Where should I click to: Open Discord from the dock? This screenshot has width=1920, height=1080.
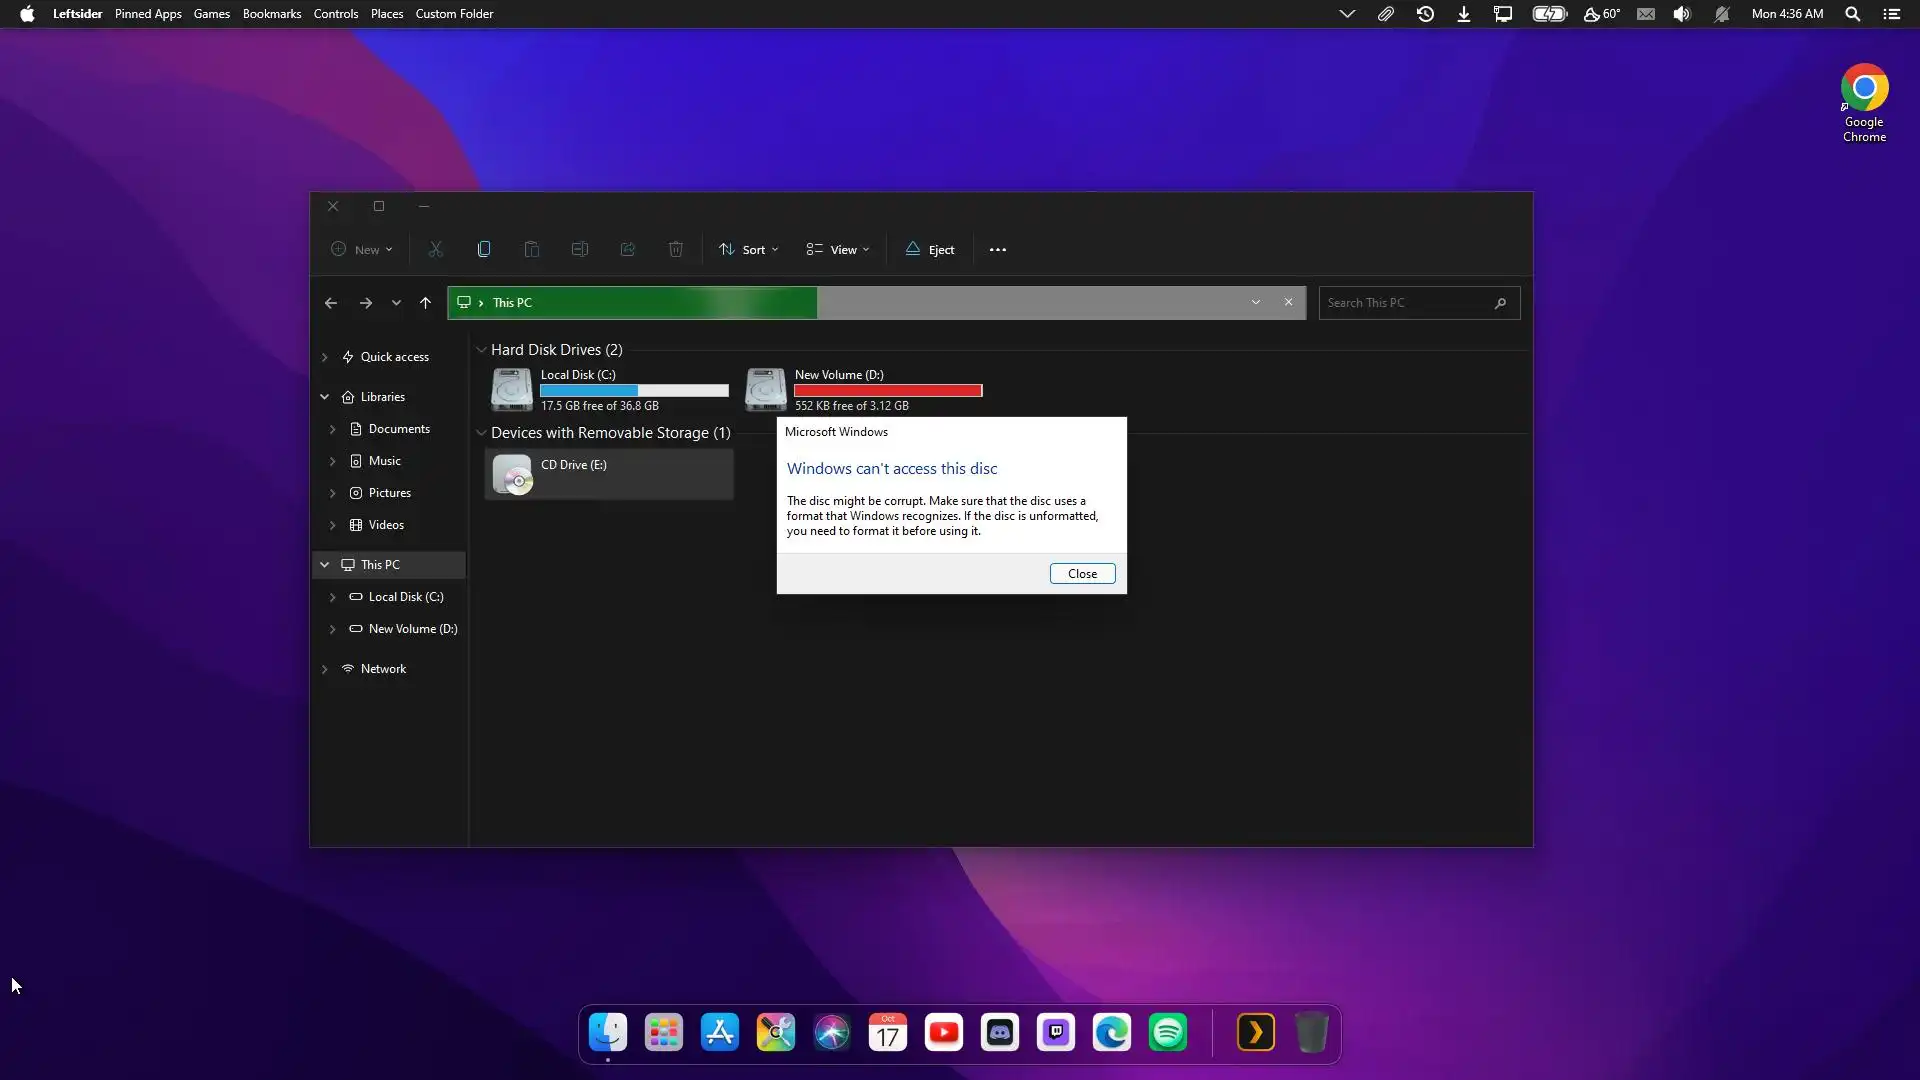click(1000, 1032)
